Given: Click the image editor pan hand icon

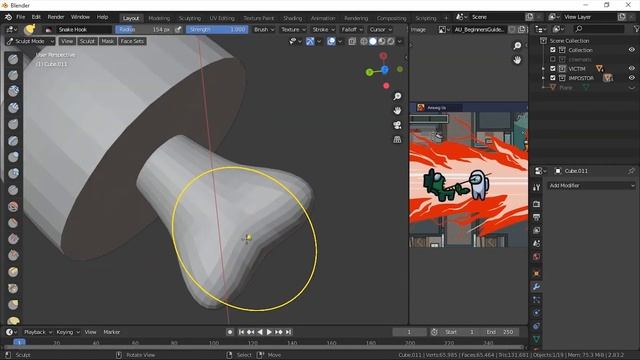Looking at the screenshot, I should tap(517, 60).
